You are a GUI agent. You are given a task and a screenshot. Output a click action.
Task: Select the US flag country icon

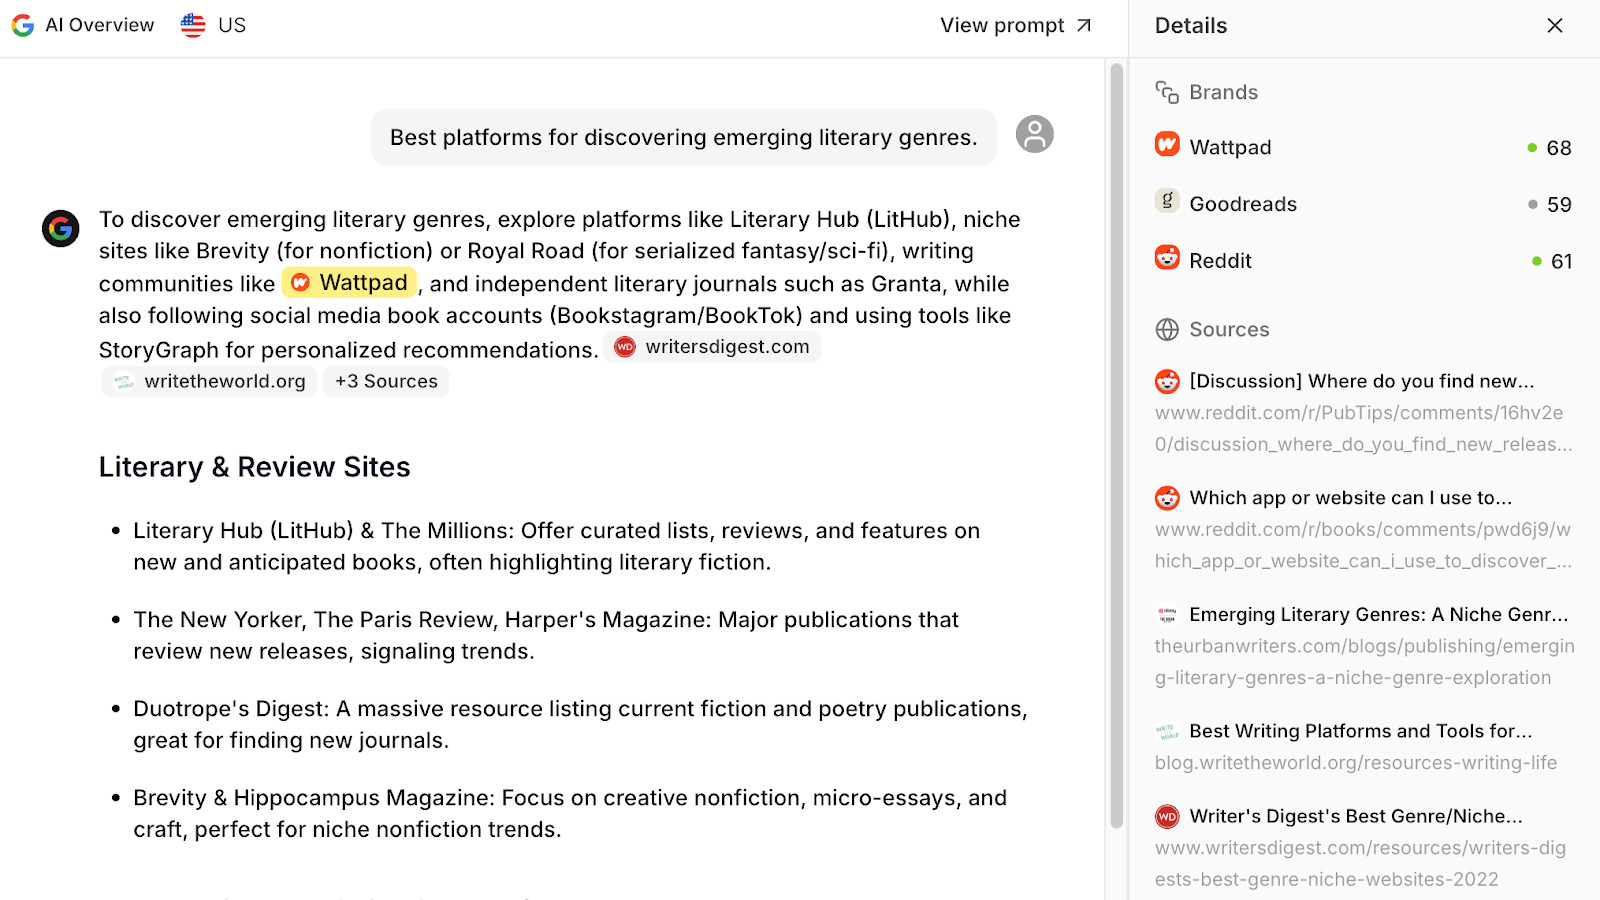coord(193,26)
